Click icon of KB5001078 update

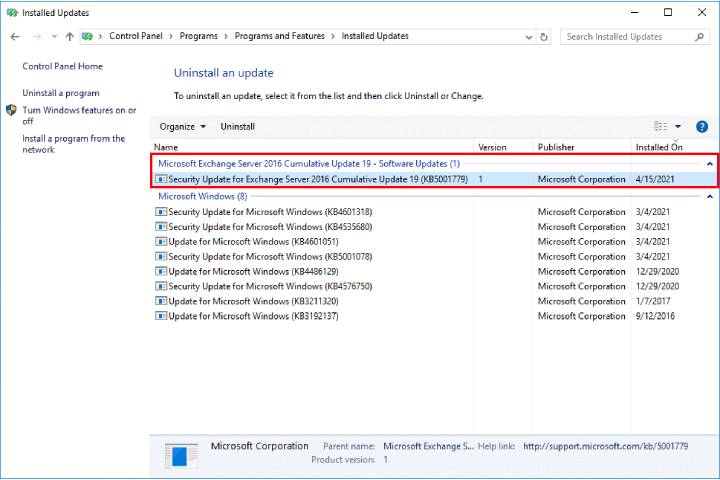click(161, 256)
